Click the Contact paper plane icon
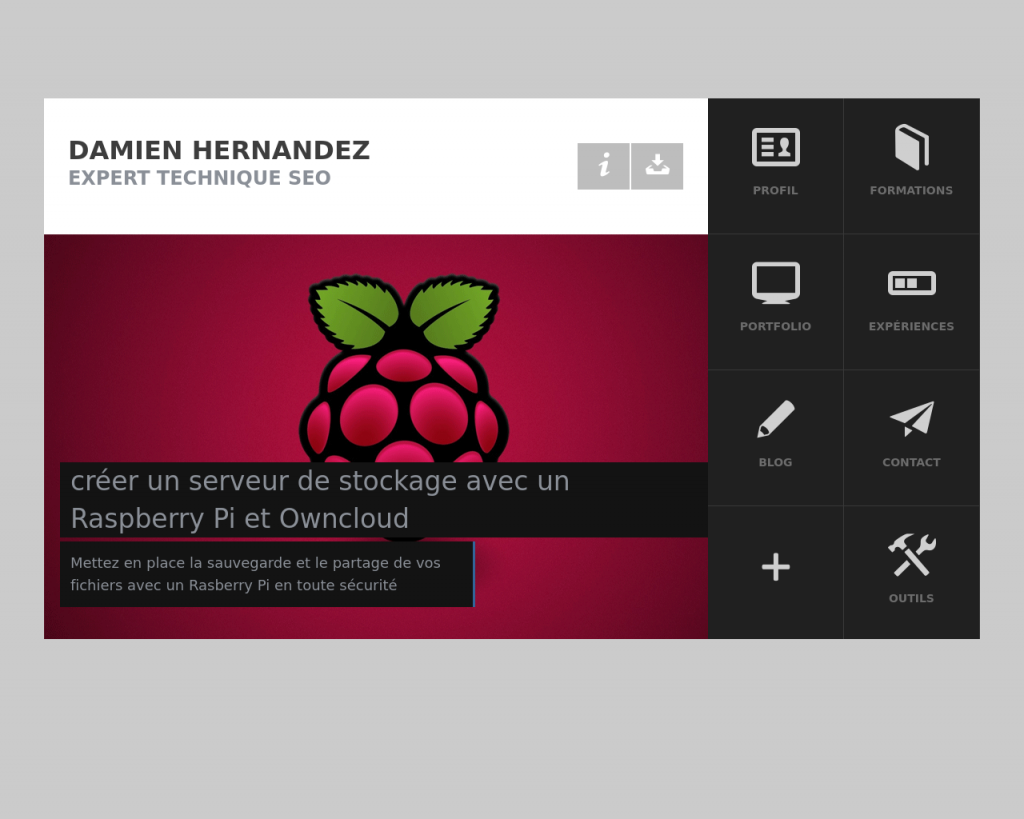The height and width of the screenshot is (819, 1024). (911, 419)
